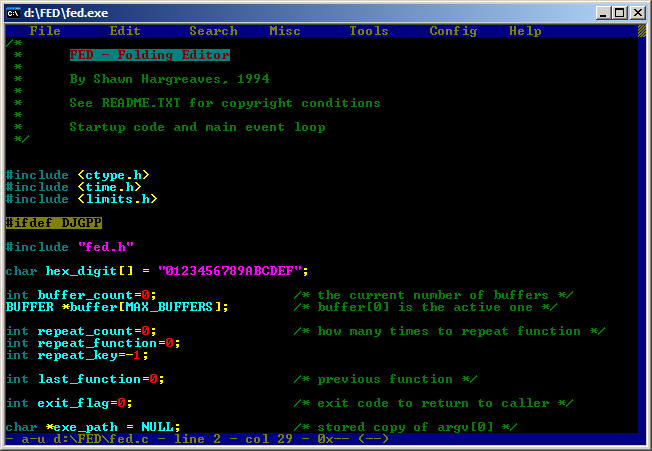This screenshot has height=451, width=652.
Task: Click the hex_digit string "0123456789ABCDEF"
Action: (232, 271)
